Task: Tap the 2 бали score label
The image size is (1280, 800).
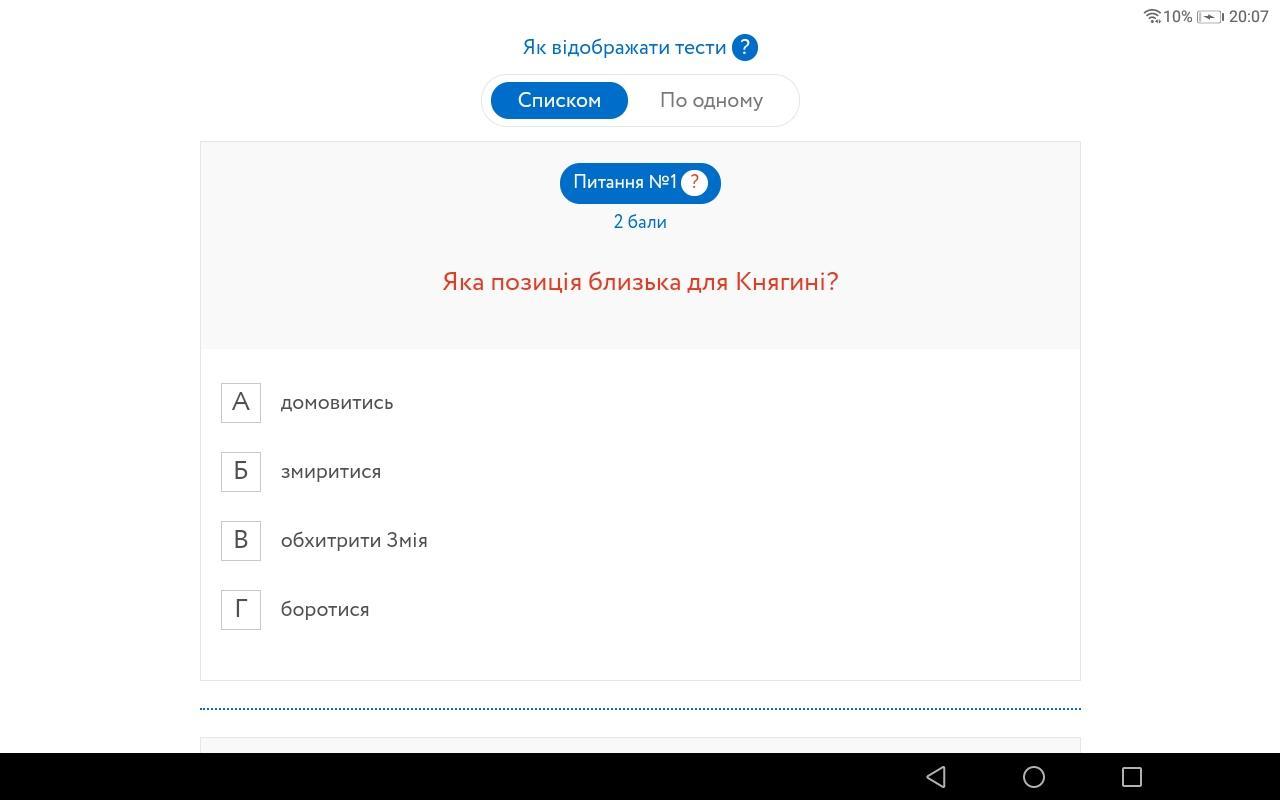Action: 640,222
